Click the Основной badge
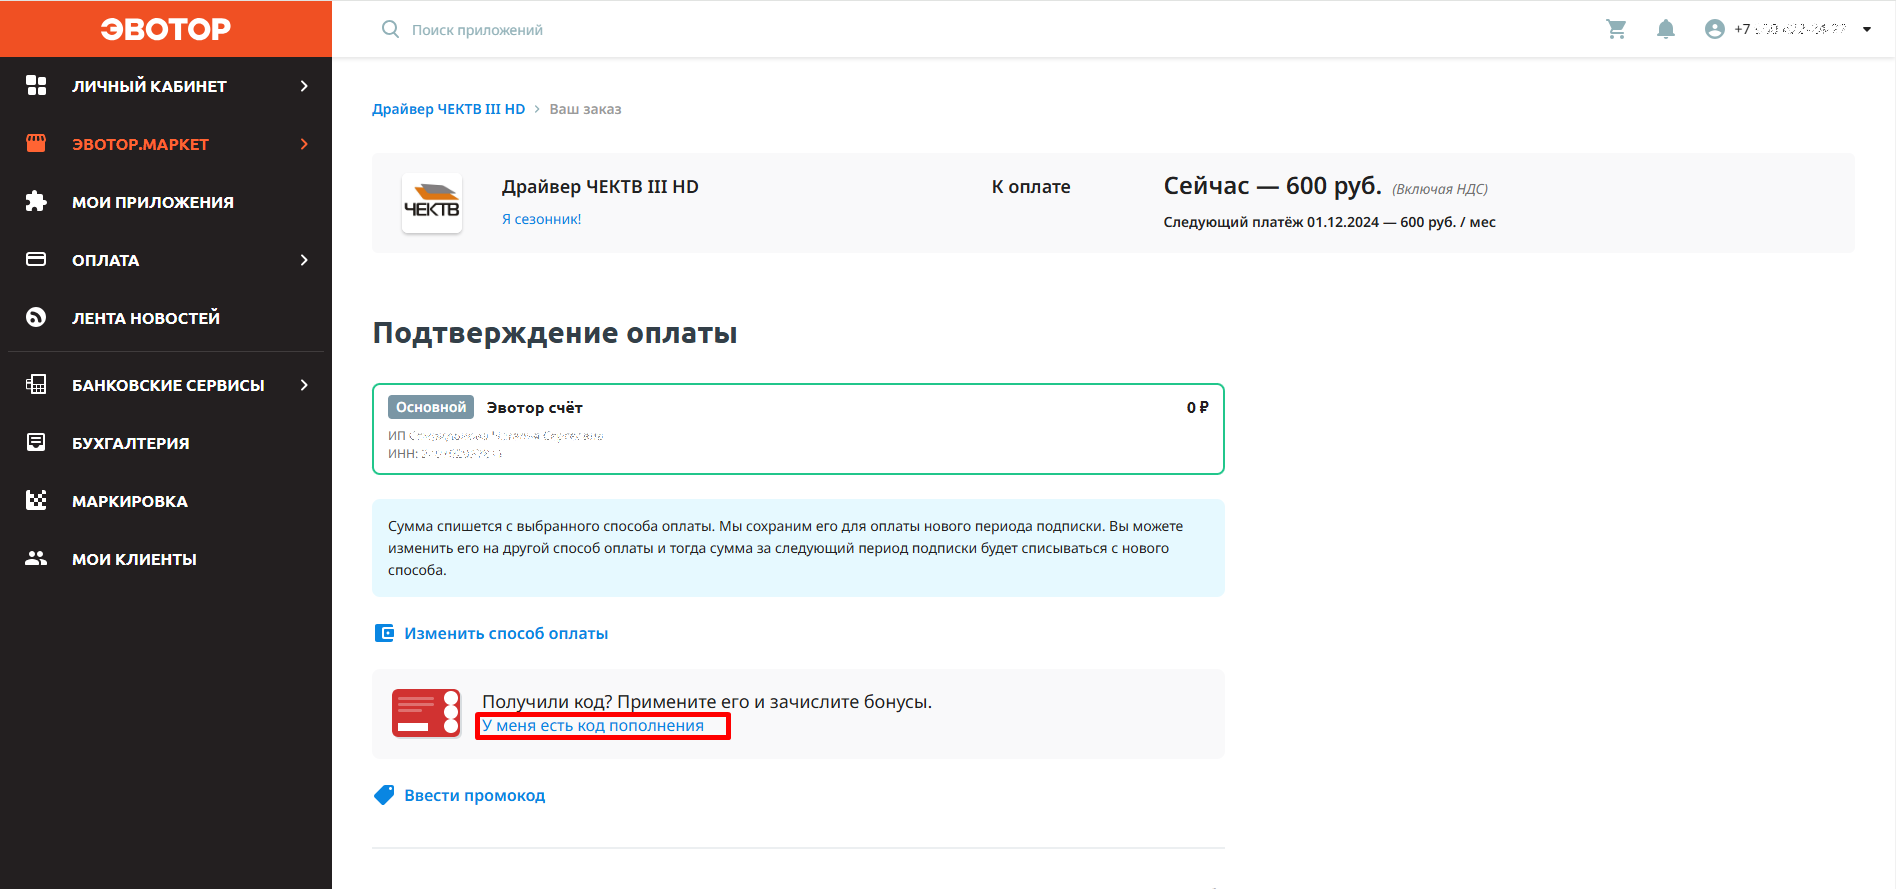 tap(431, 407)
